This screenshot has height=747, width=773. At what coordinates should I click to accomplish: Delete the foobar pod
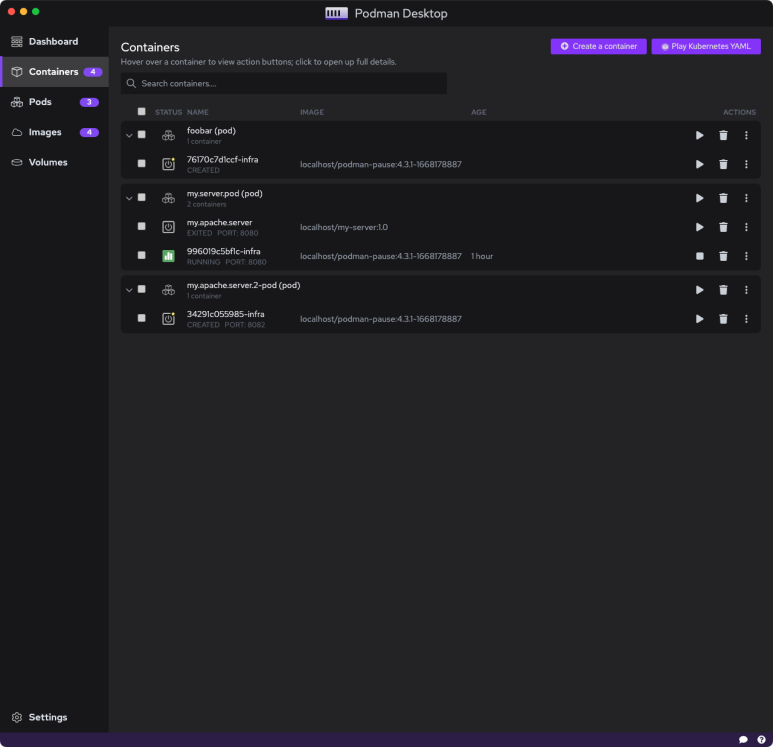point(723,135)
